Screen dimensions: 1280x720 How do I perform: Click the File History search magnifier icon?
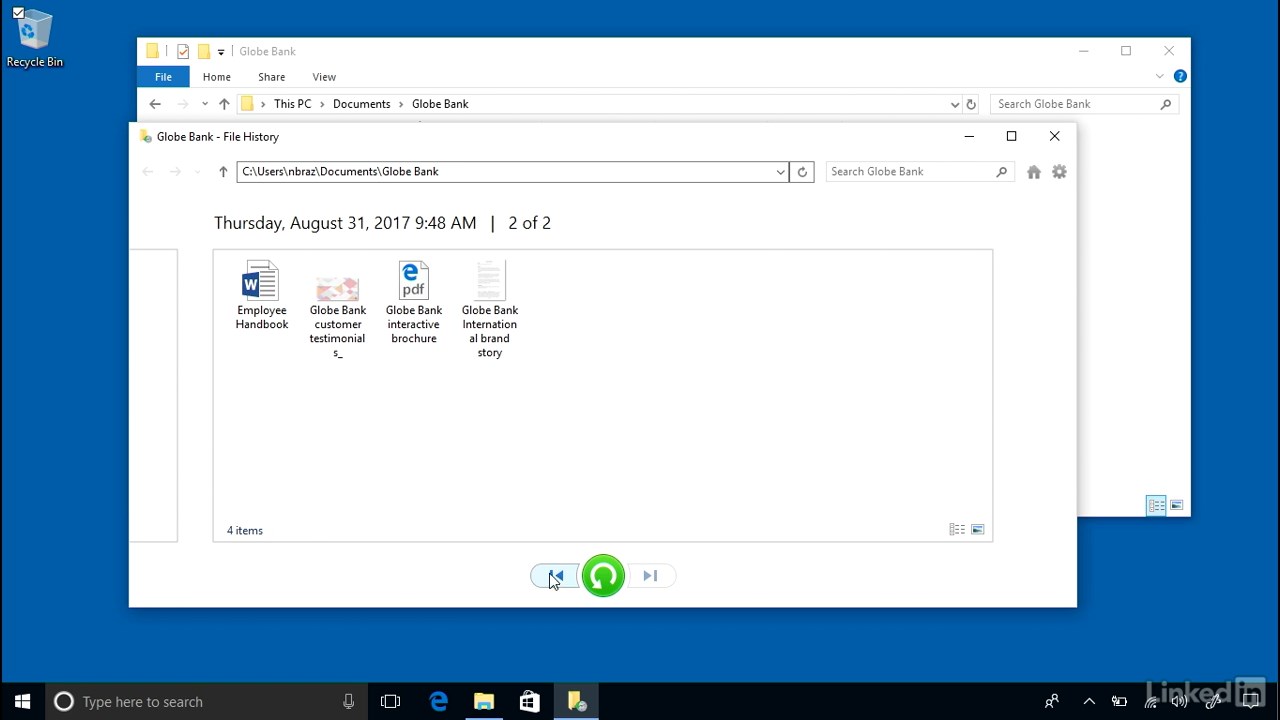pyautogui.click(x=1001, y=172)
